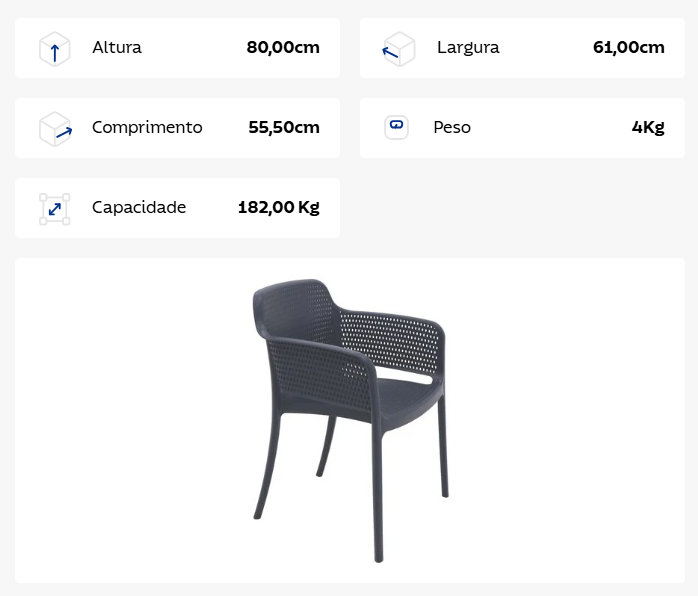Screen dimensions: 698x596
Task: Click the Comprimento length cube icon
Action: [x=55, y=129]
